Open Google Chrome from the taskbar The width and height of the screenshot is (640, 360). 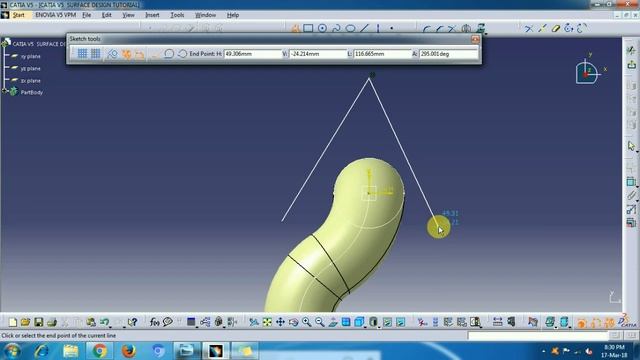coord(99,351)
